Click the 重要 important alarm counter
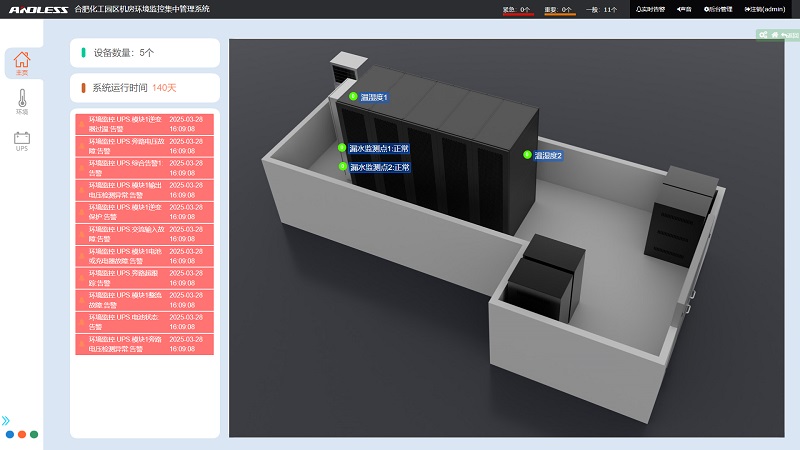Image resolution: width=800 pixels, height=450 pixels. click(559, 9)
